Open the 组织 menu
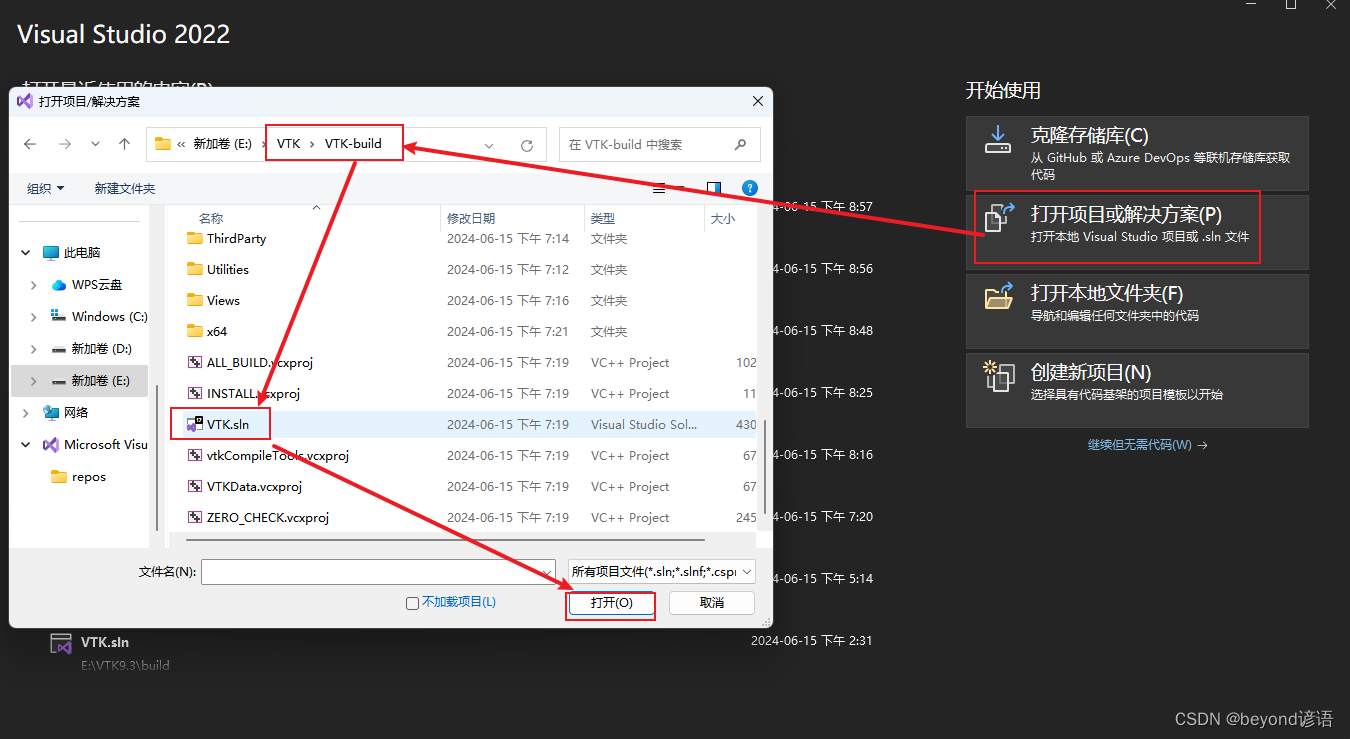 pyautogui.click(x=44, y=188)
